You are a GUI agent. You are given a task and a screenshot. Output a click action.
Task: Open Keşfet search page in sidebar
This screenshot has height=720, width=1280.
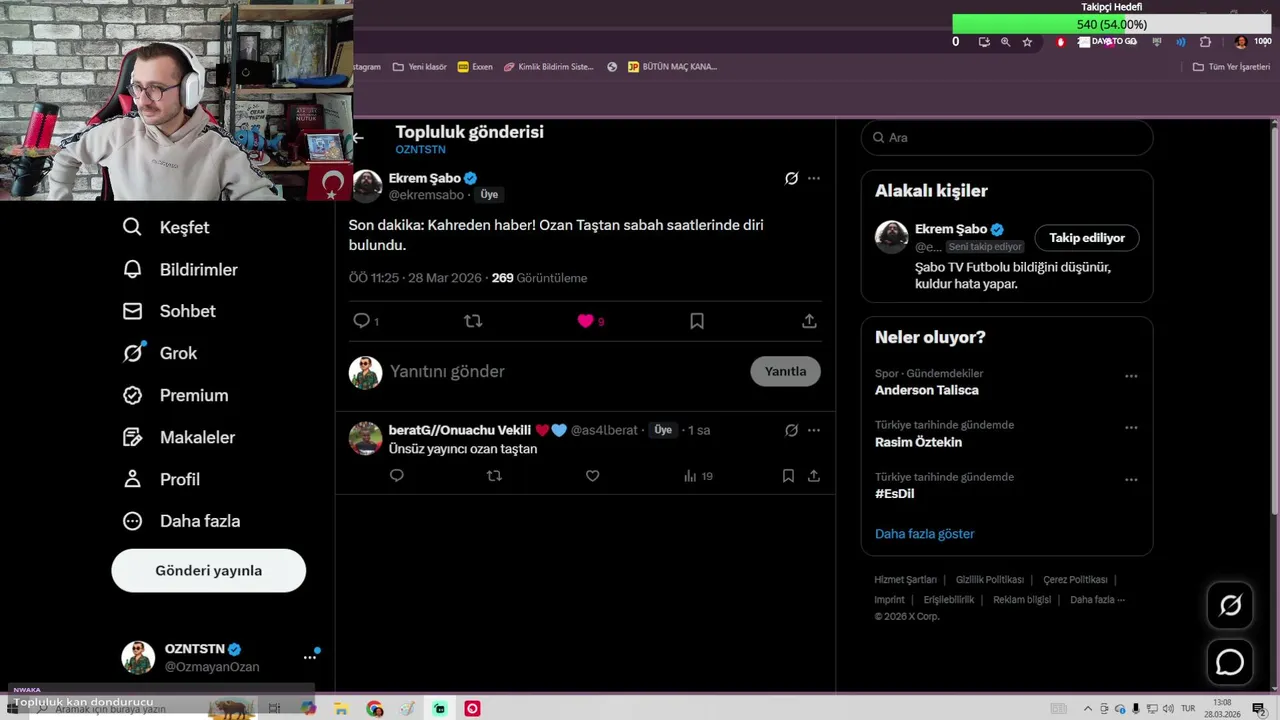click(166, 227)
